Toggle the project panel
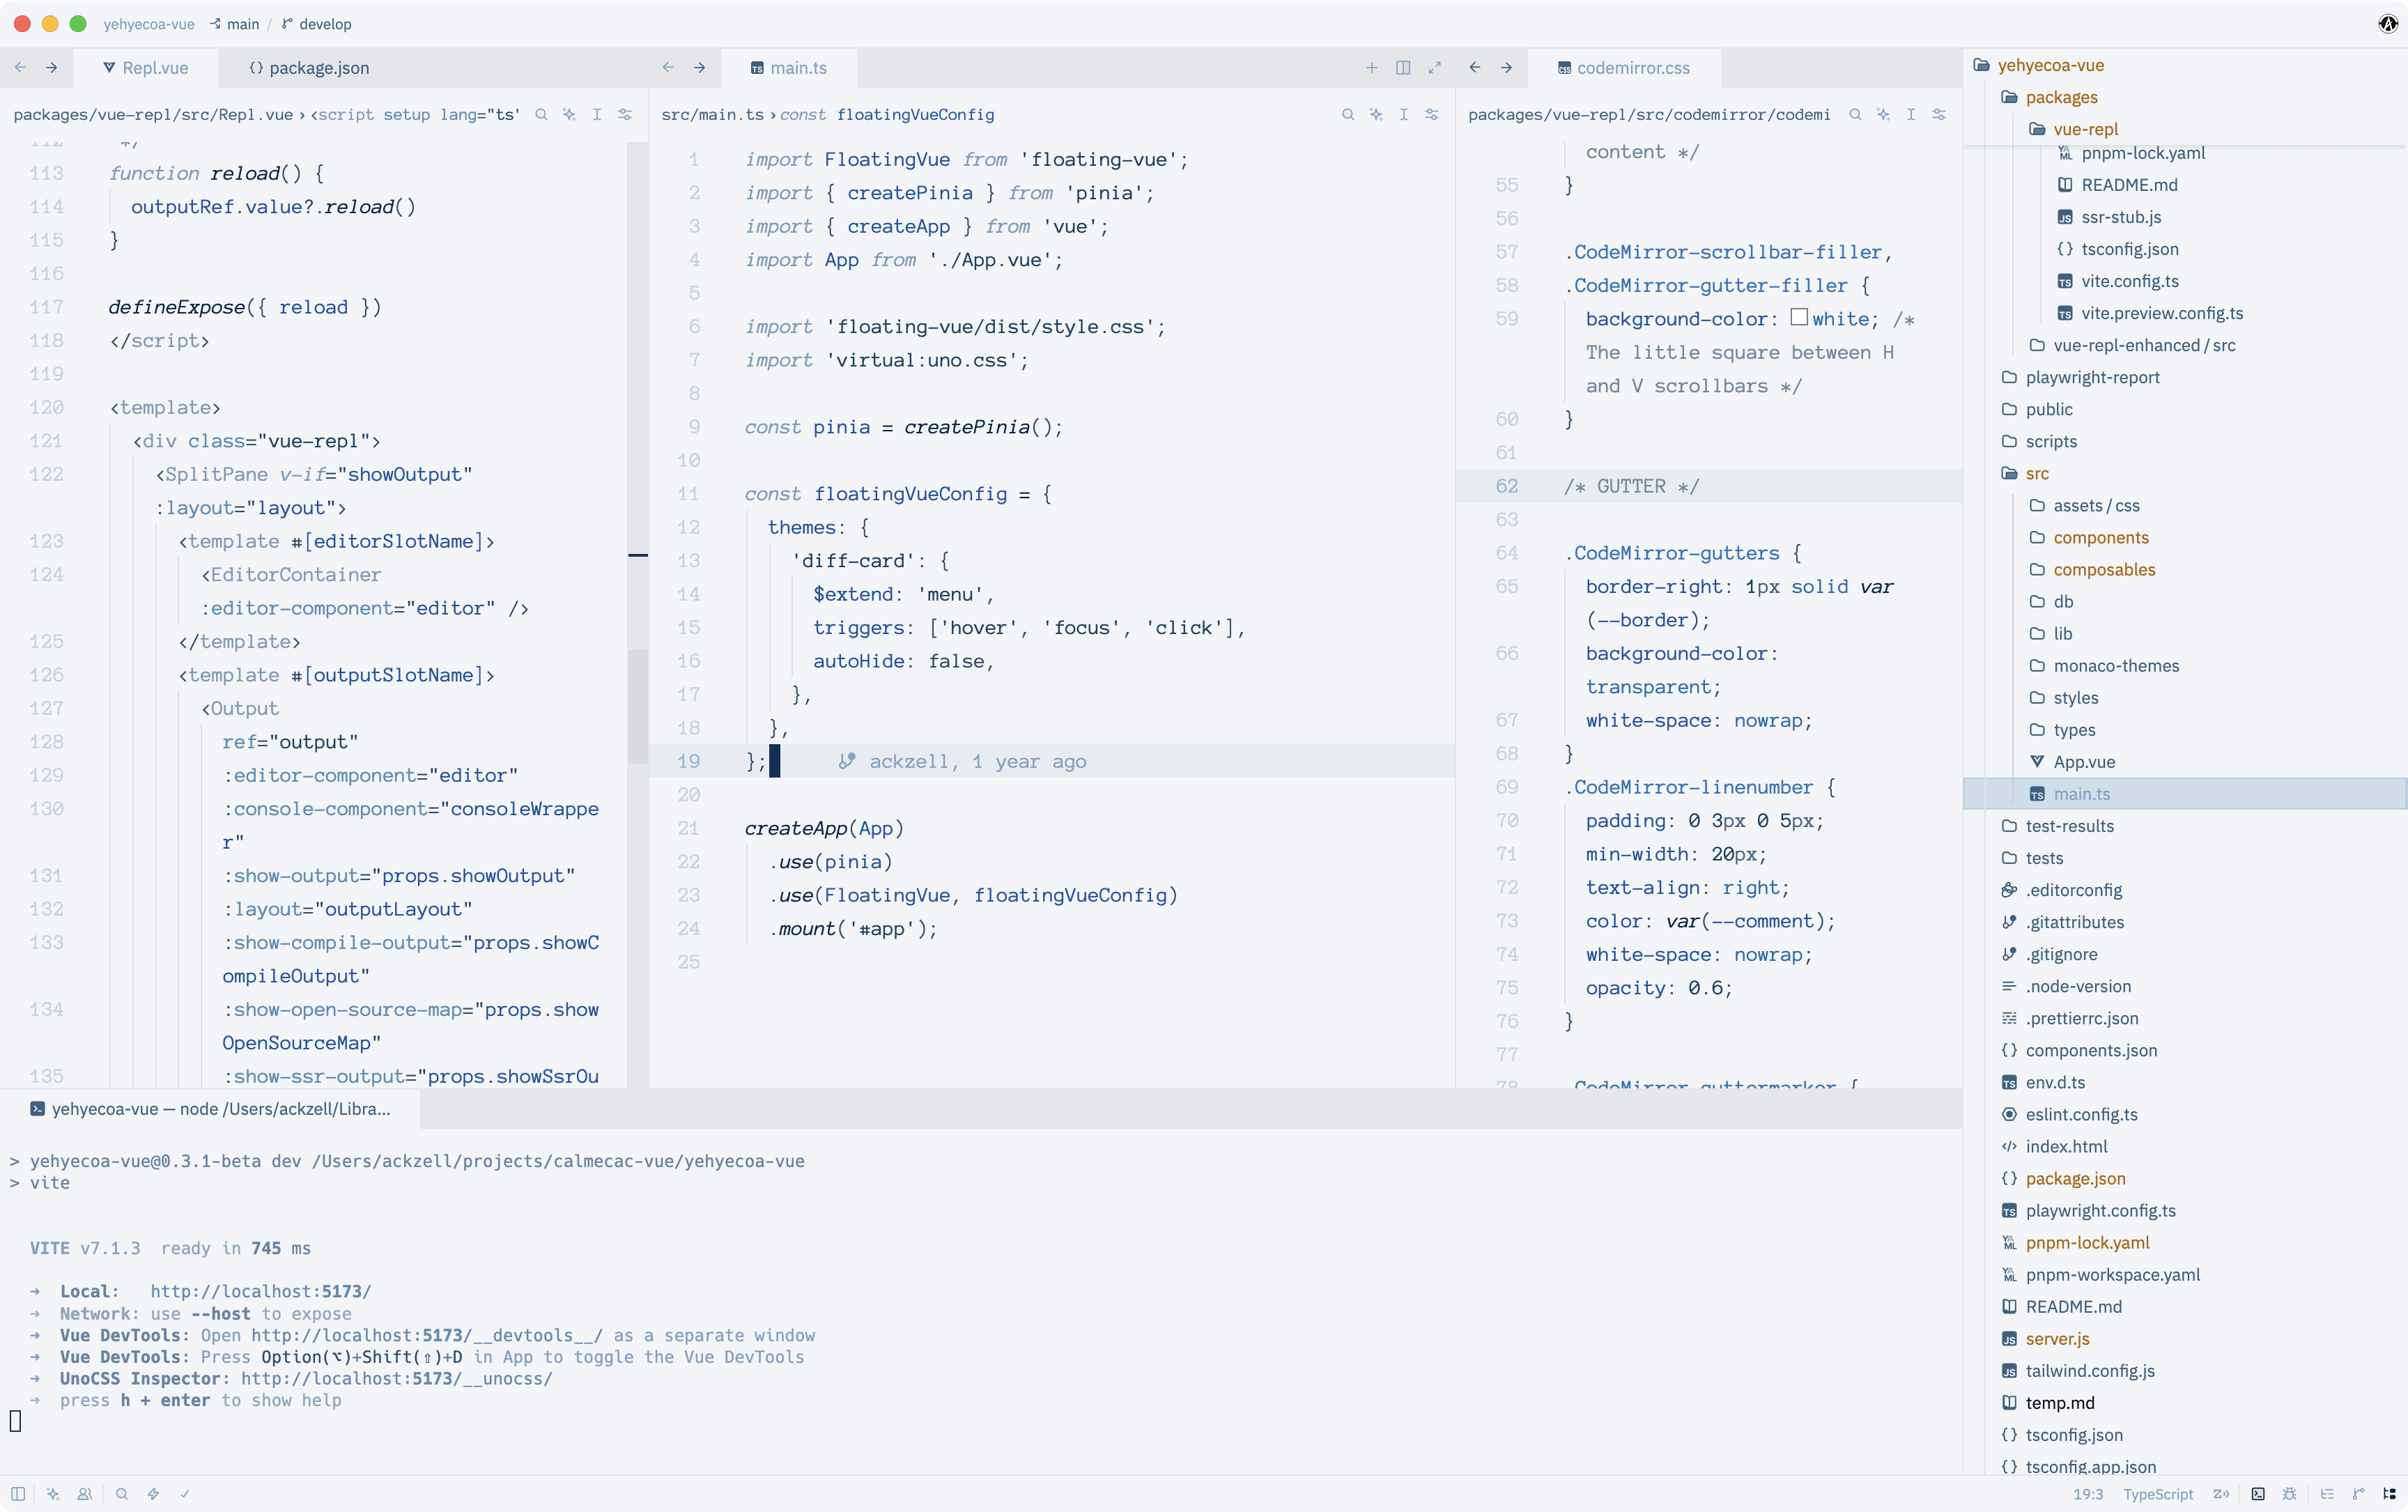This screenshot has height=1512, width=2408. (x=2389, y=1494)
